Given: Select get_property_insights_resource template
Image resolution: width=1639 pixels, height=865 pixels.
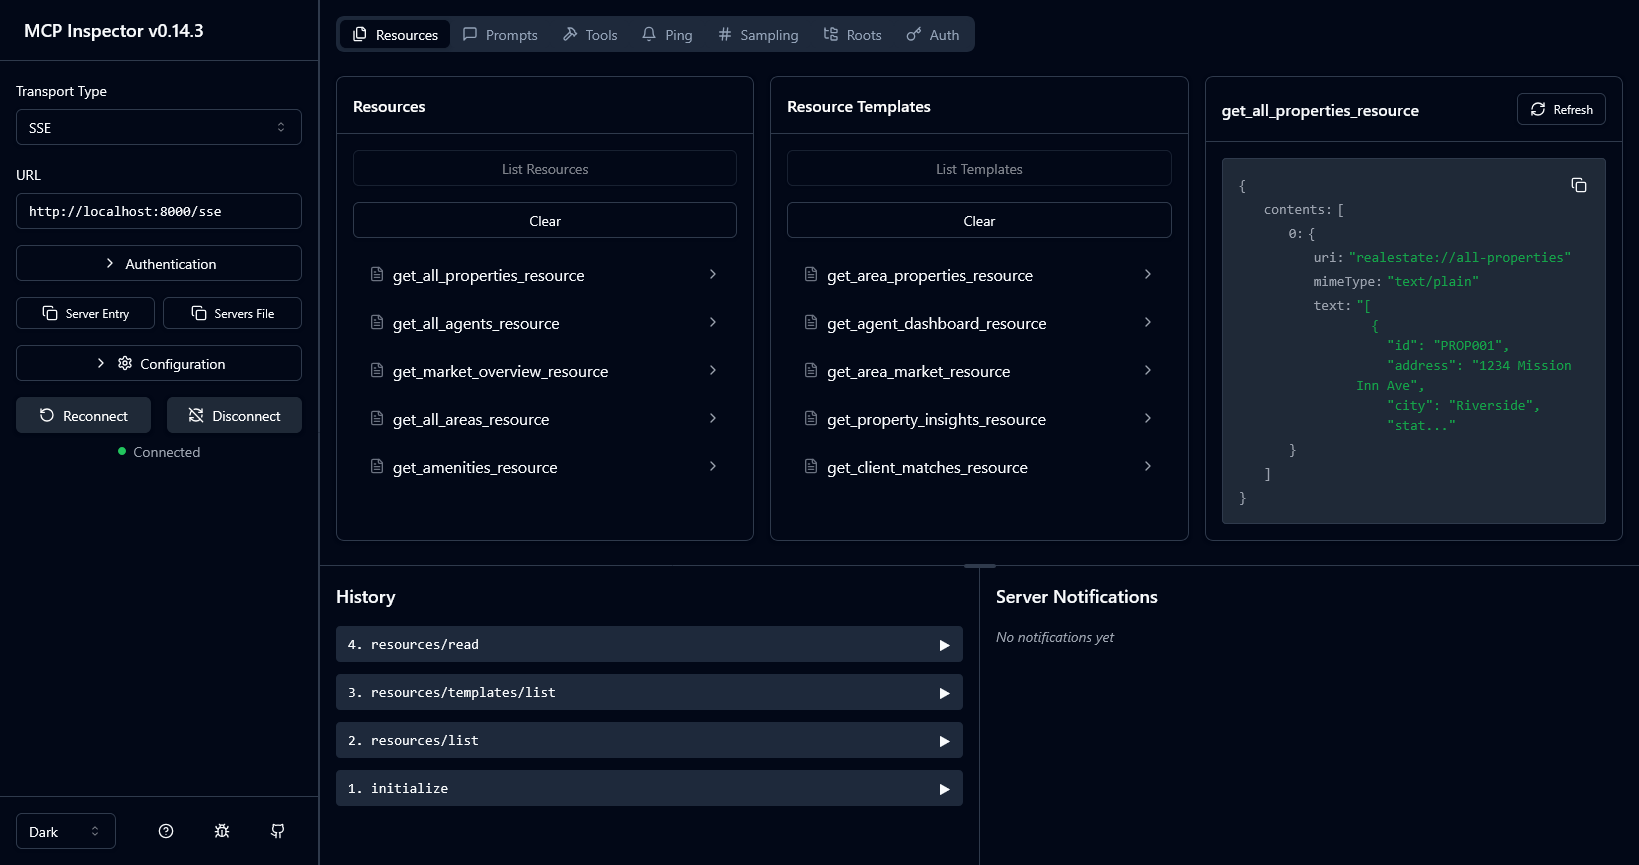Looking at the screenshot, I should (x=979, y=419).
